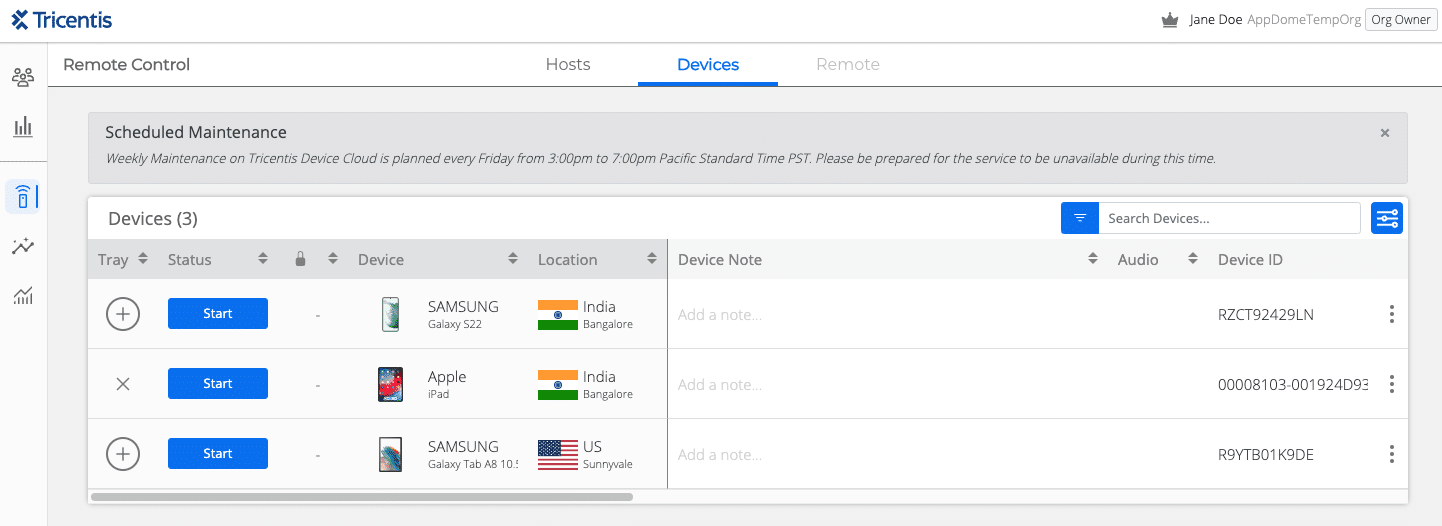Open column settings sliders icon
The width and height of the screenshot is (1442, 526).
1387,218
